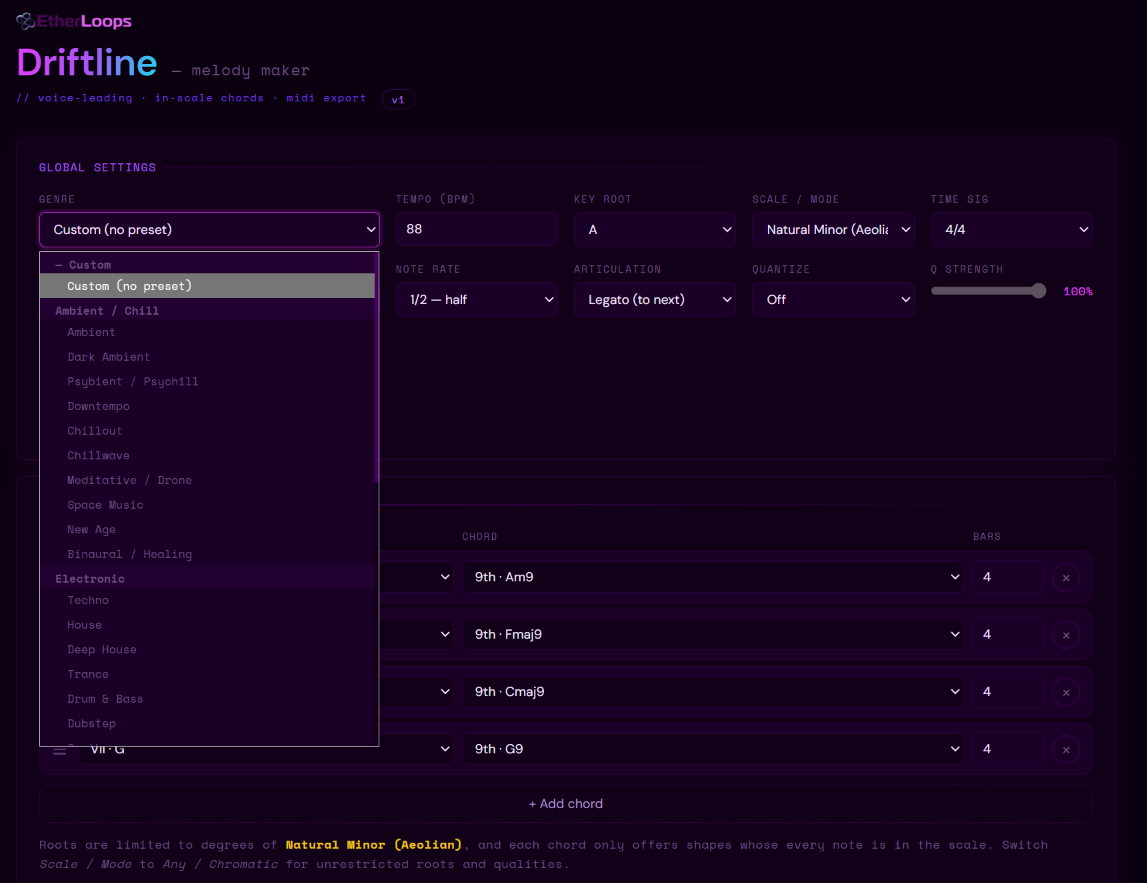Click the Bars field of the Fmaj9 row
Image resolution: width=1147 pixels, height=883 pixels.
coord(1007,634)
